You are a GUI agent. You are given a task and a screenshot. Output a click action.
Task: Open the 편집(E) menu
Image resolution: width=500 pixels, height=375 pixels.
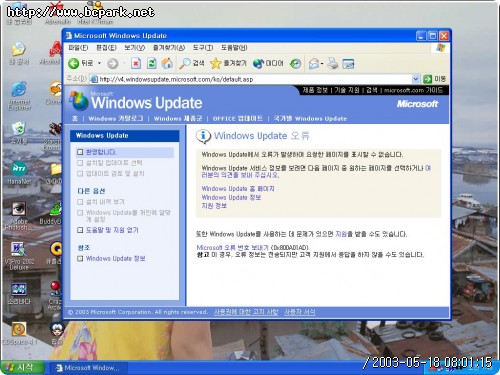tap(106, 48)
